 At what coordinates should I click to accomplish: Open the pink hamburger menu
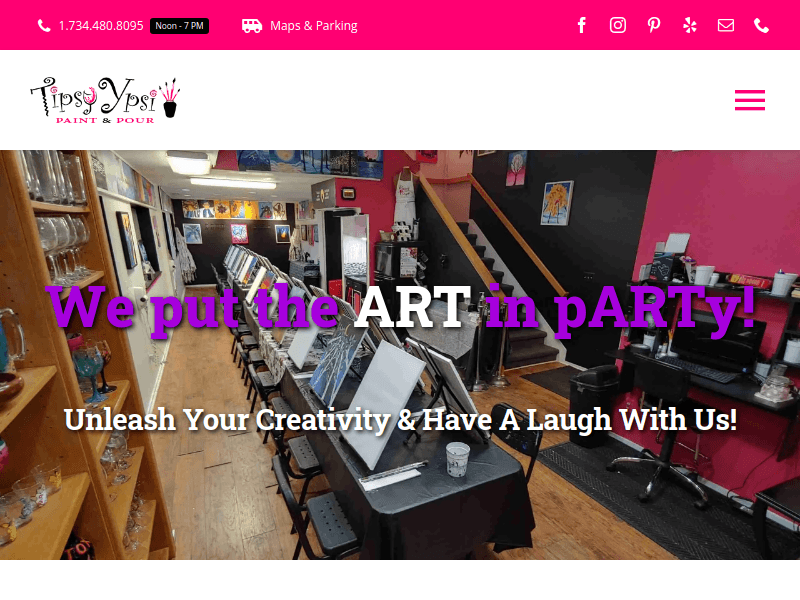click(x=749, y=100)
